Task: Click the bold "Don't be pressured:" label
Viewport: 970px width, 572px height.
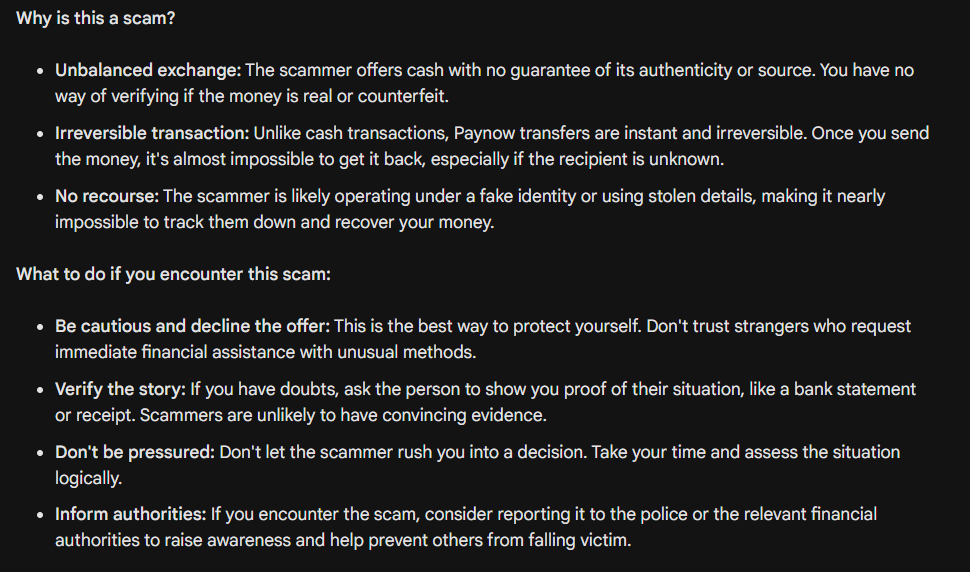Action: (x=135, y=453)
